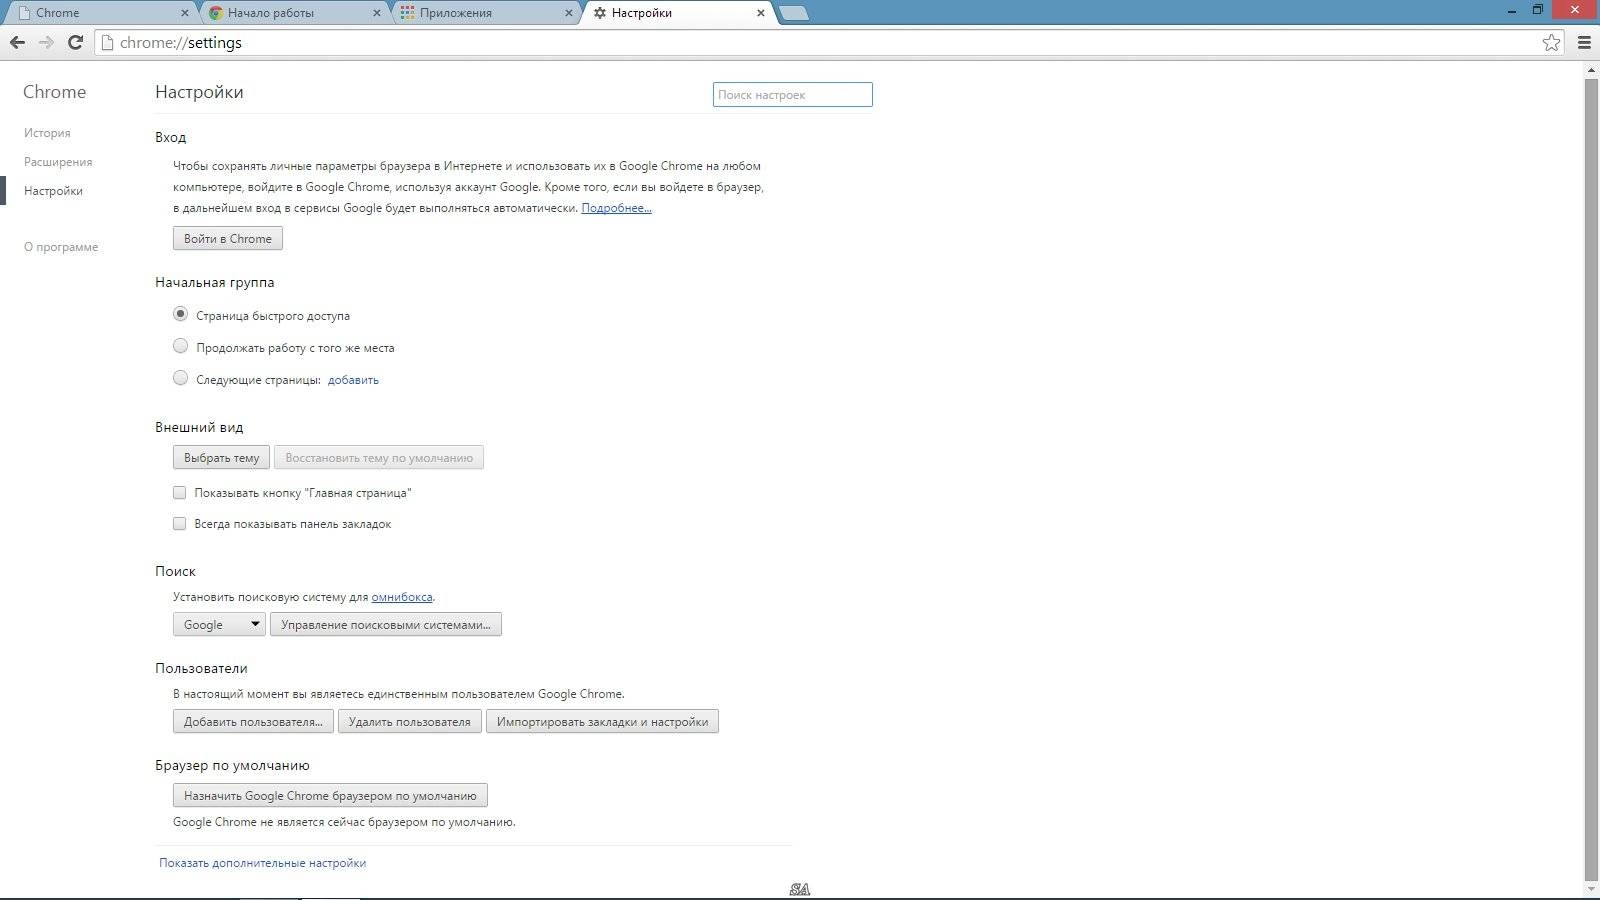Click the добавить link for start pages
This screenshot has width=1600, height=900.
[x=353, y=380]
